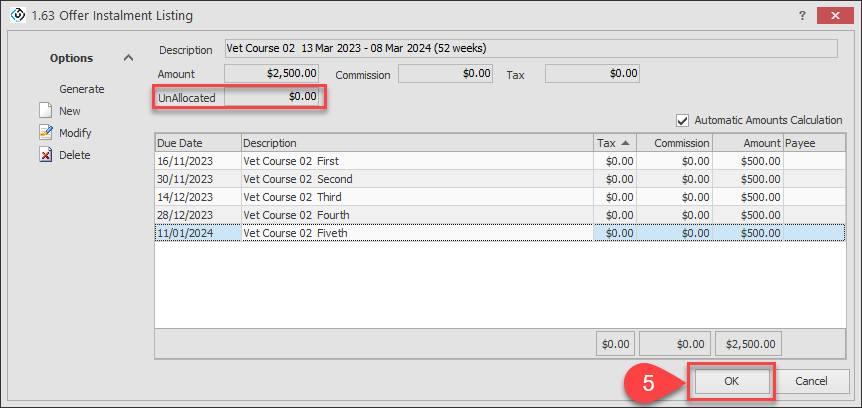The width and height of the screenshot is (862, 408).
Task: Toggle Automatic Amounts Calculation checkbox
Action: 684,120
